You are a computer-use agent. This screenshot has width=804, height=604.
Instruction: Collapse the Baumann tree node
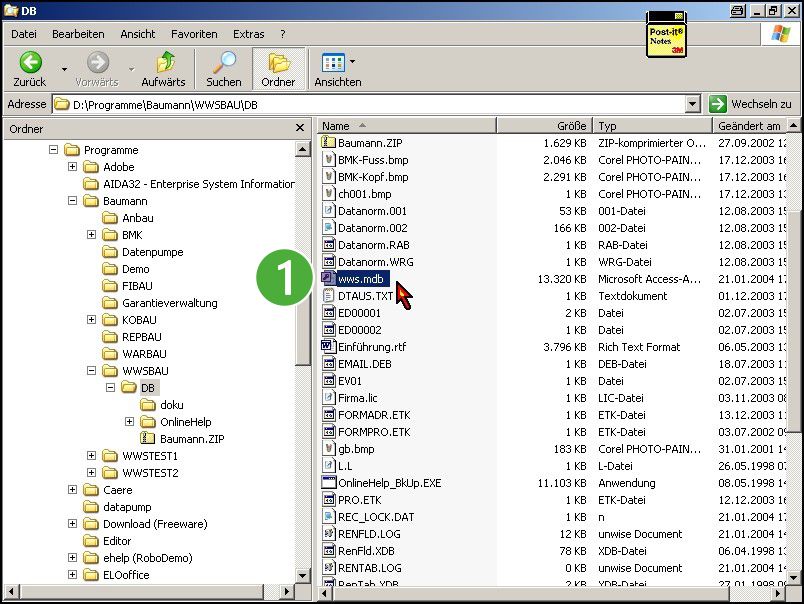(72, 200)
